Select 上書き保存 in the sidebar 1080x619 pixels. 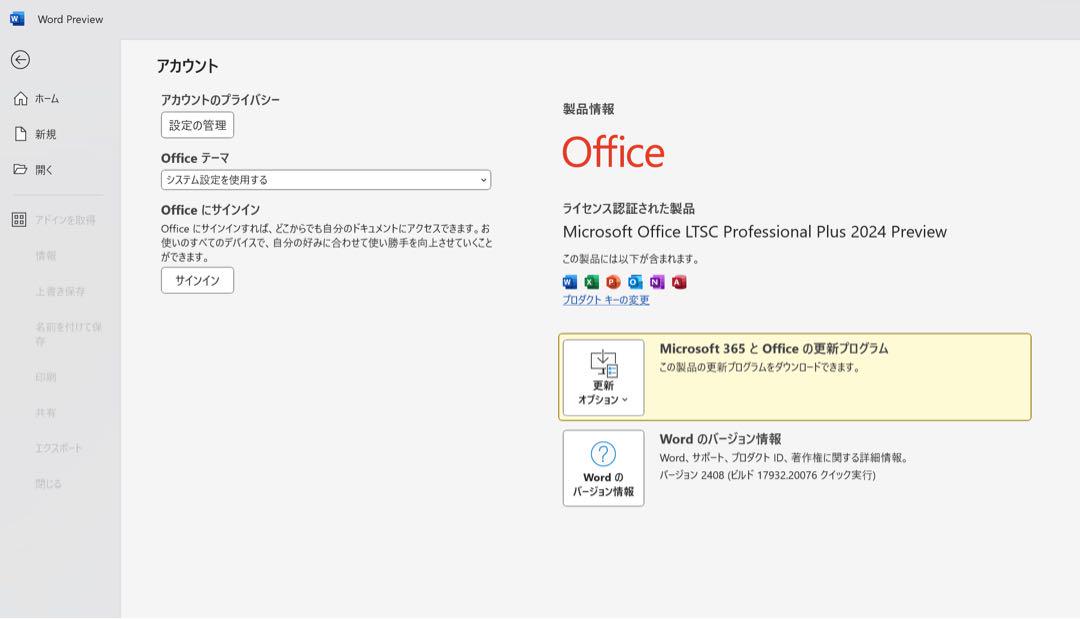coord(61,291)
